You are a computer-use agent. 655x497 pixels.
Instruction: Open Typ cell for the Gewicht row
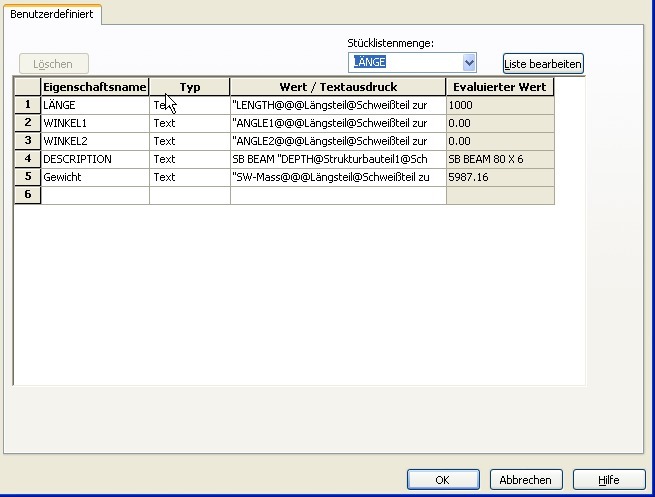(190, 177)
